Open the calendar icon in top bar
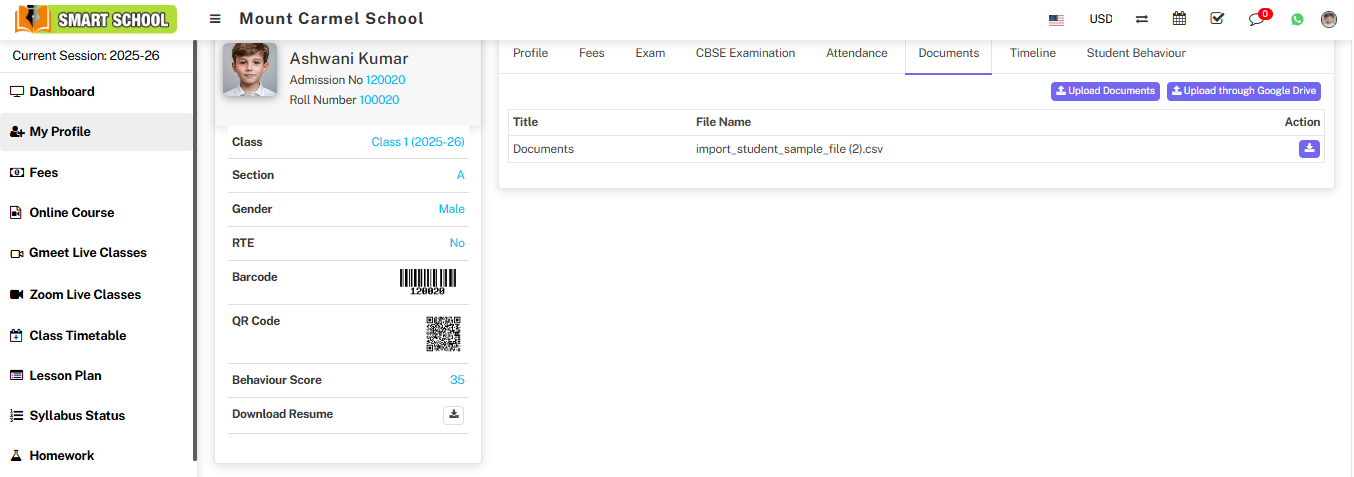The image size is (1354, 477). point(1179,19)
